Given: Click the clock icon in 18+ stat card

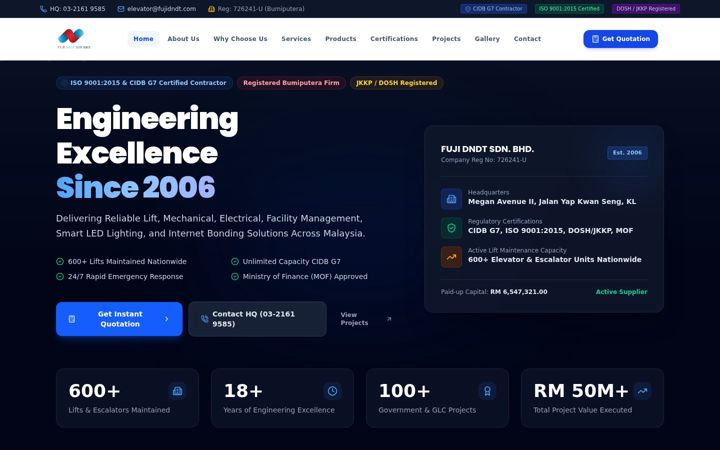Looking at the screenshot, I should point(332,391).
